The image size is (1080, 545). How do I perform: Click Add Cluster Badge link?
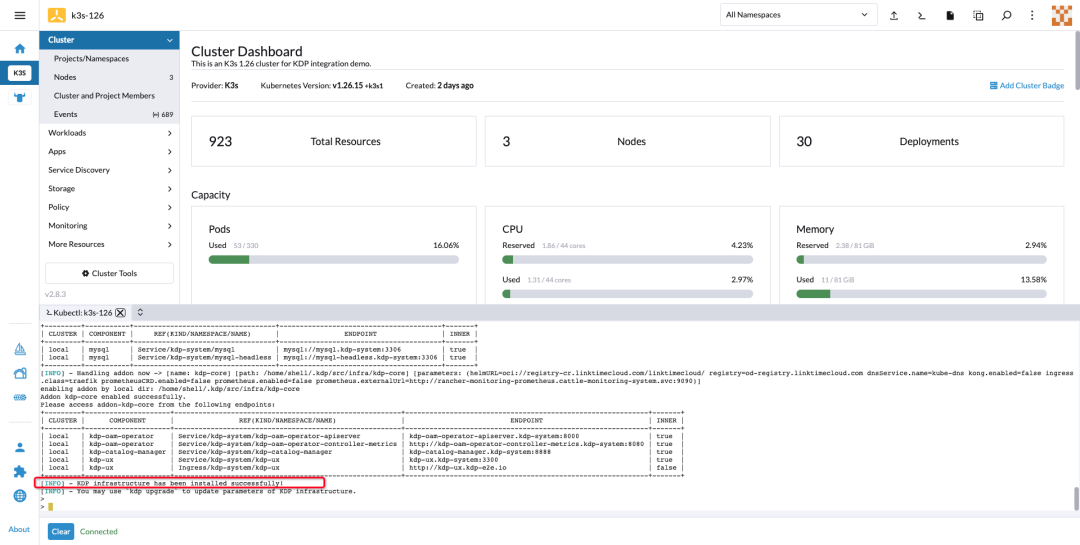(x=1026, y=85)
